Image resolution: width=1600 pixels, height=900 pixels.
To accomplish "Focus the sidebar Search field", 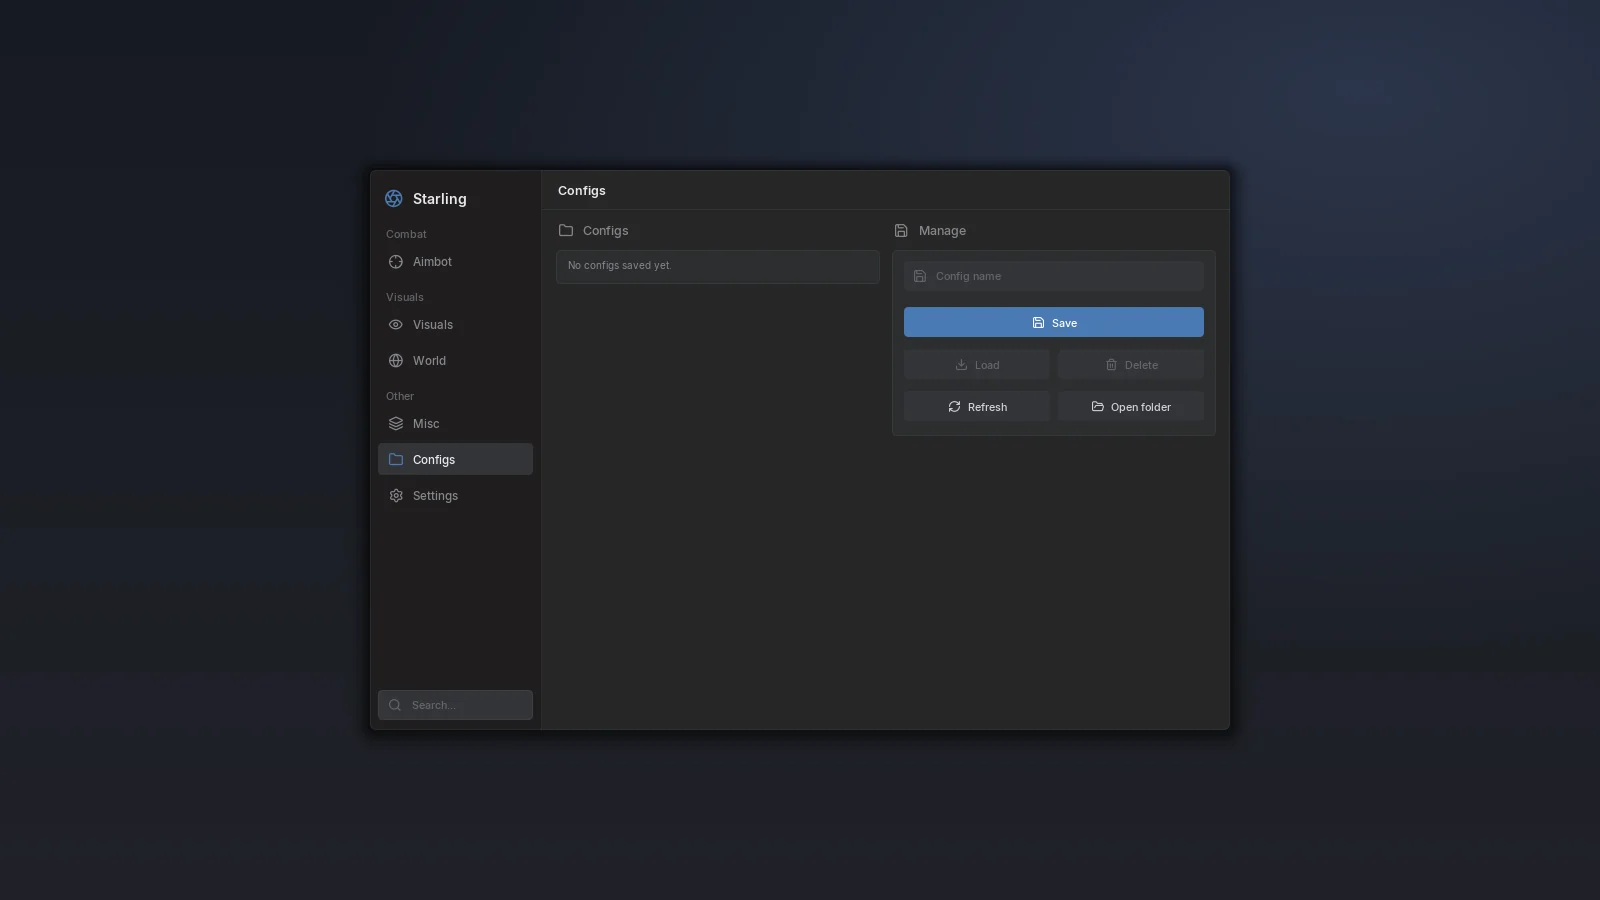I will [455, 705].
